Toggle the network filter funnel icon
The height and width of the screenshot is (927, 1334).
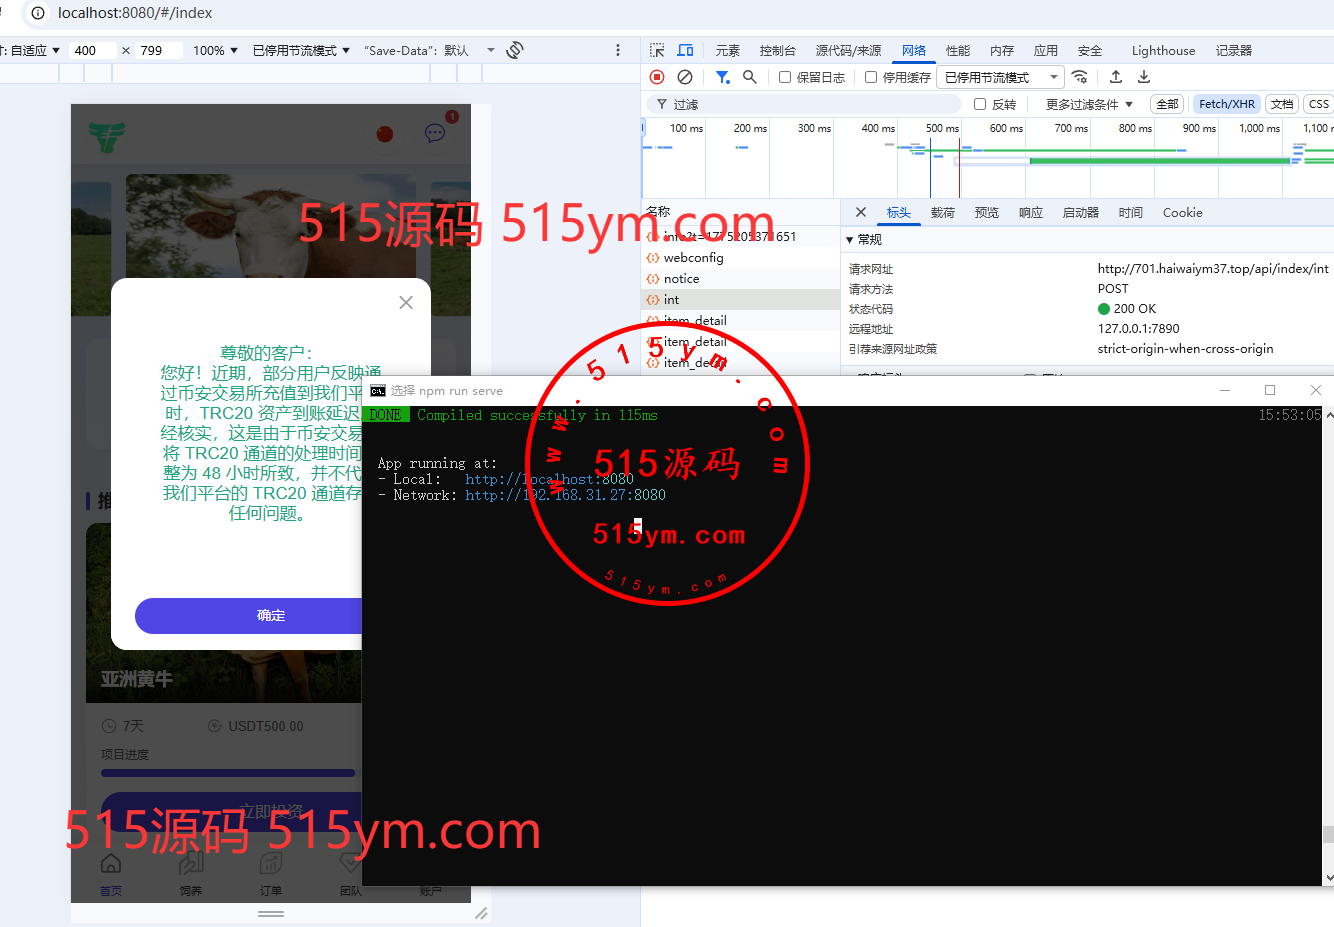[x=722, y=77]
